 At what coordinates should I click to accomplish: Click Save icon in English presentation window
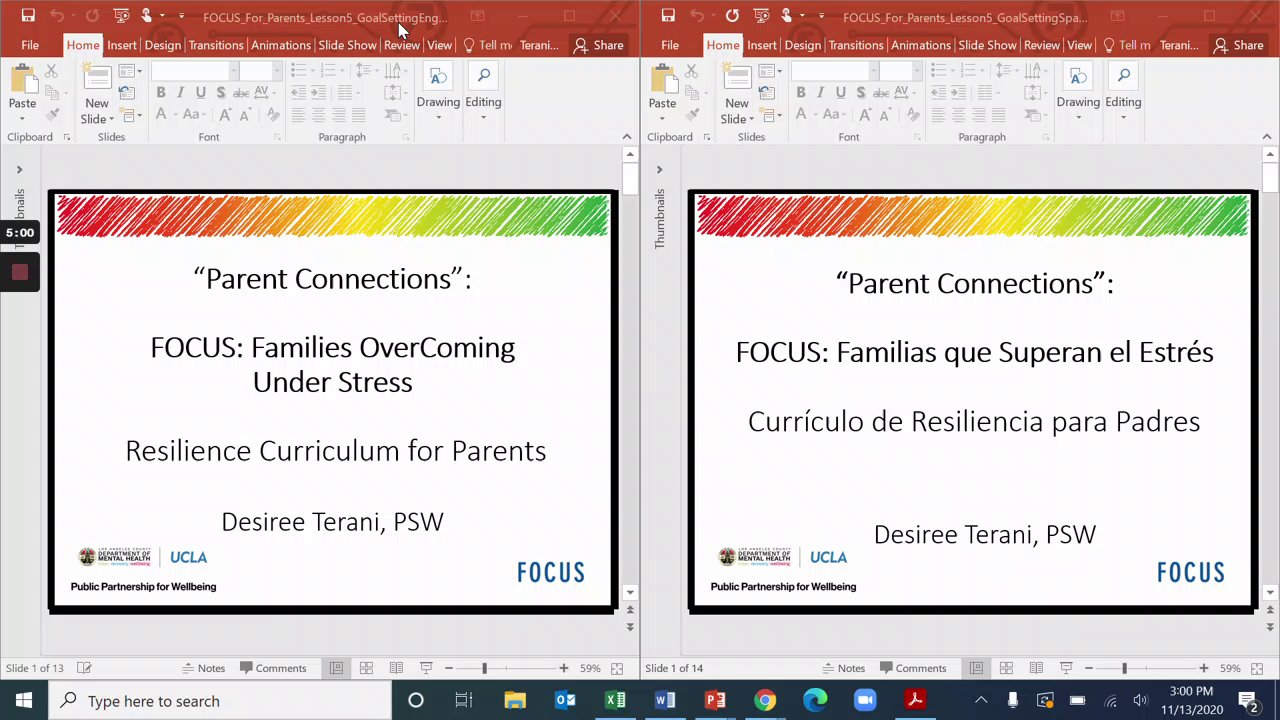click(28, 16)
